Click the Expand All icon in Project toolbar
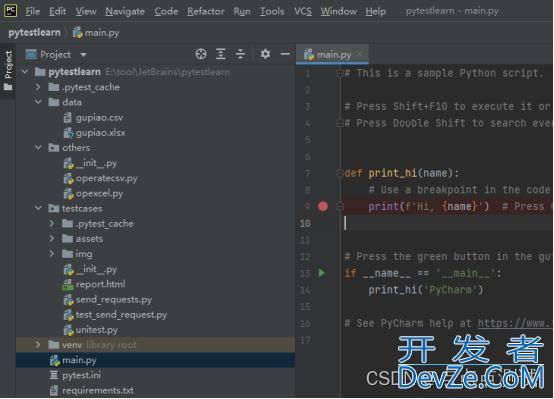Image resolution: width=554 pixels, height=399 pixels. pos(220,54)
